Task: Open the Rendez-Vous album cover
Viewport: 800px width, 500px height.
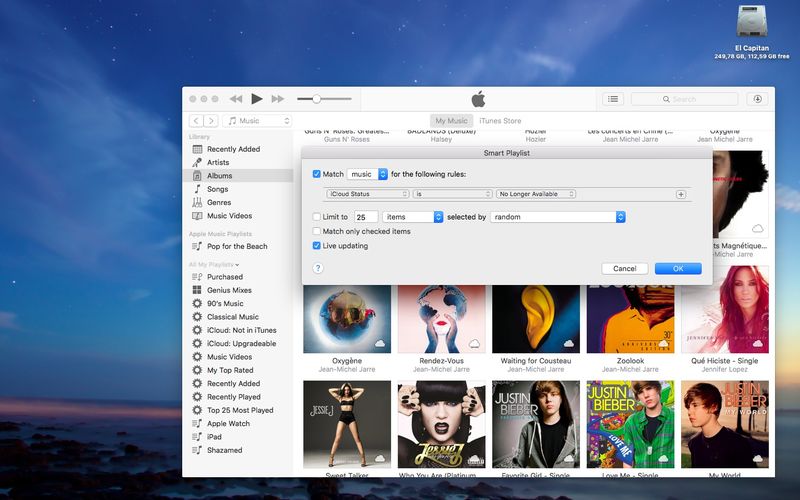Action: pyautogui.click(x=441, y=319)
